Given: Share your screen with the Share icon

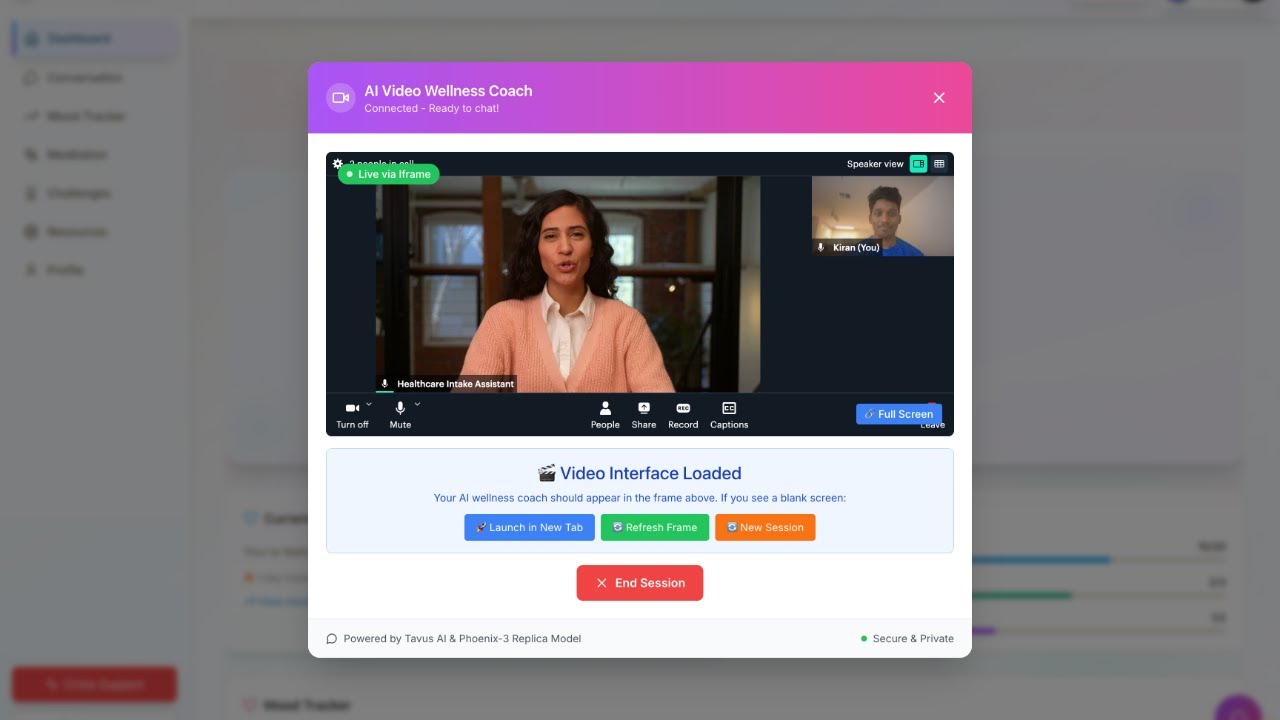Looking at the screenshot, I should 644,415.
